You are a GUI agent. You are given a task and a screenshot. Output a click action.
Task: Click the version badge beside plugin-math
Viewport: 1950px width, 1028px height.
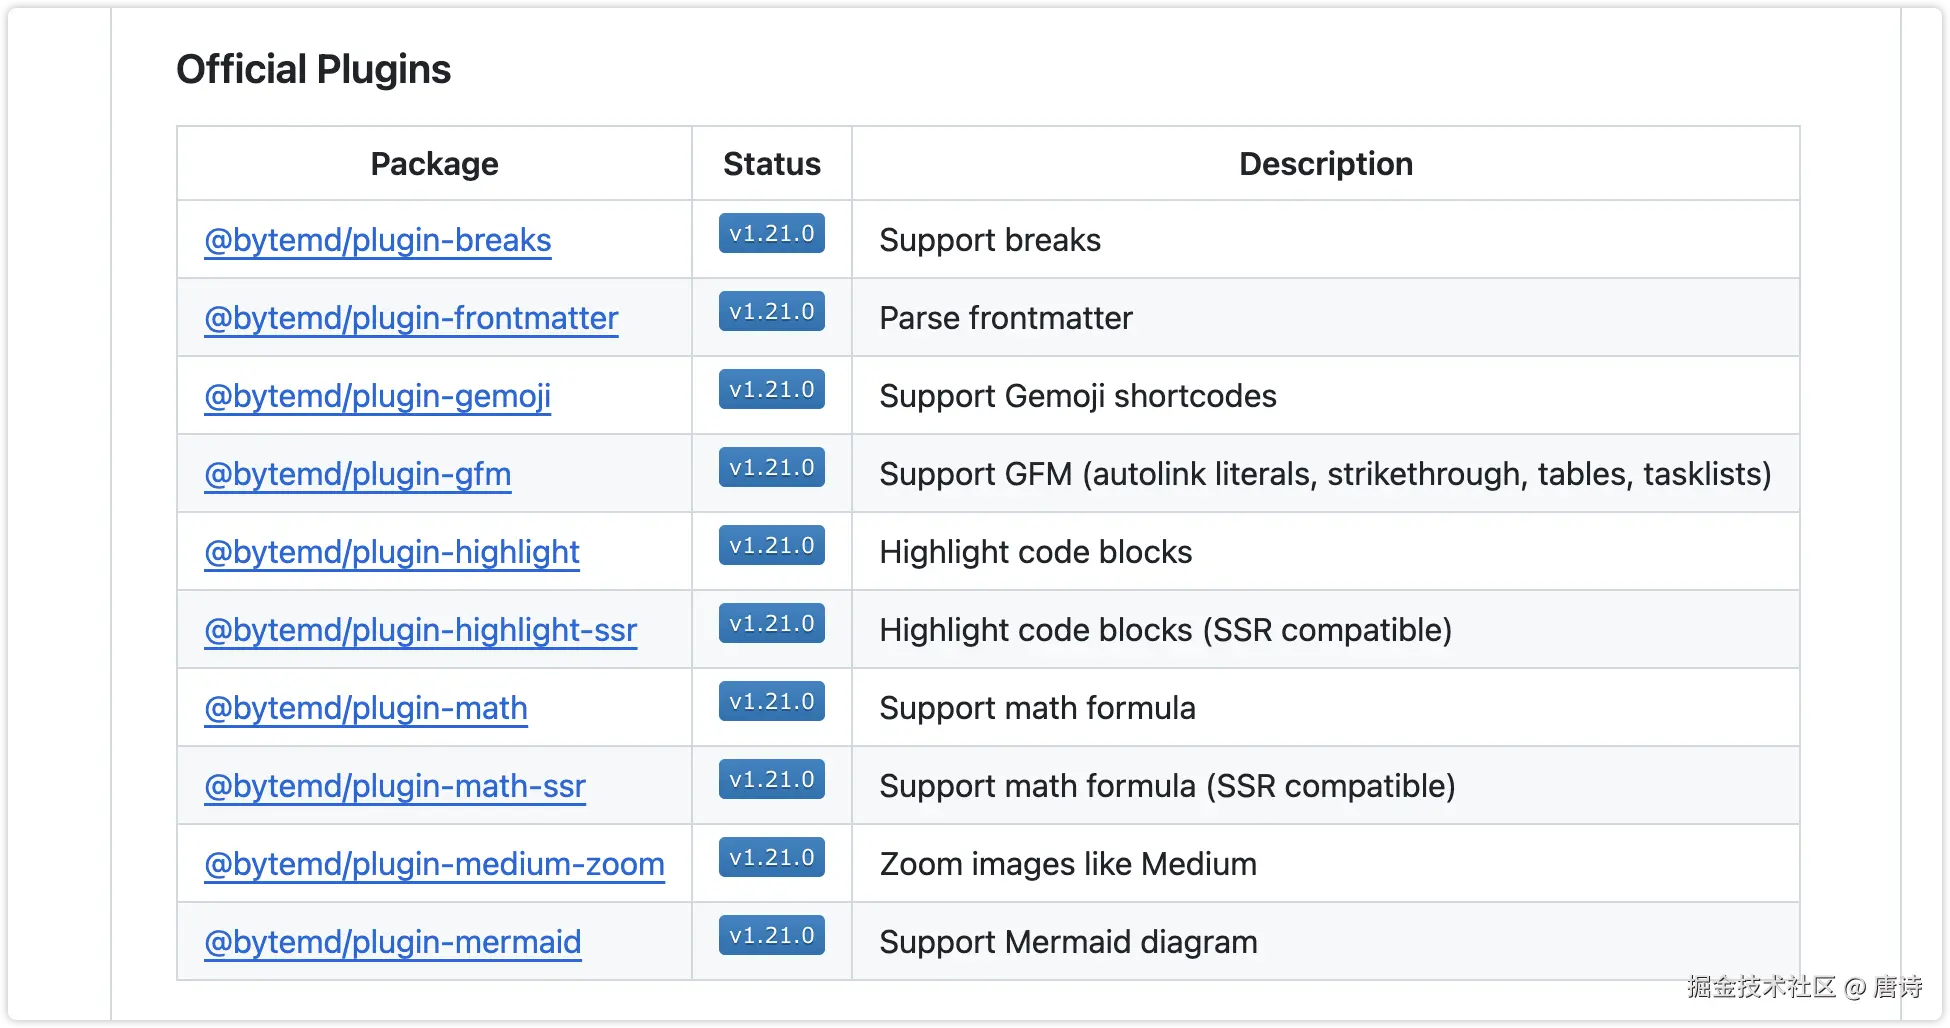point(771,701)
